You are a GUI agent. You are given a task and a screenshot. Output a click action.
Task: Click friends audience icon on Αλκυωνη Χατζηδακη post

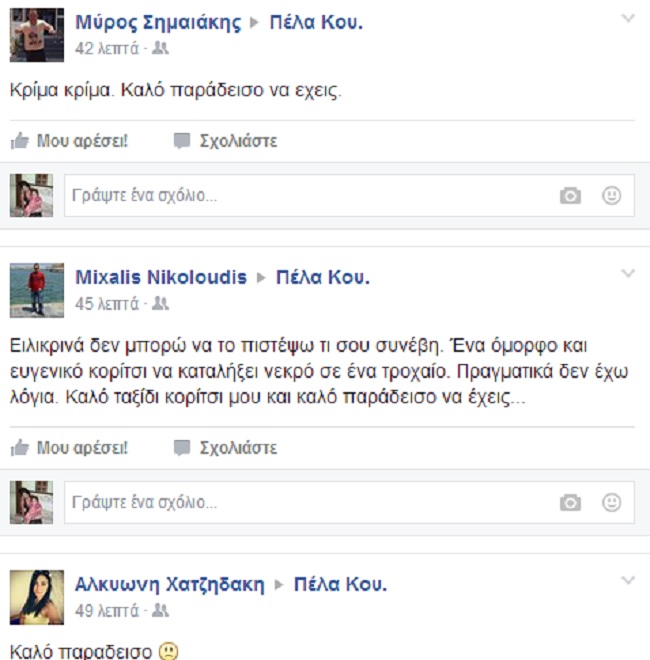coord(160,610)
